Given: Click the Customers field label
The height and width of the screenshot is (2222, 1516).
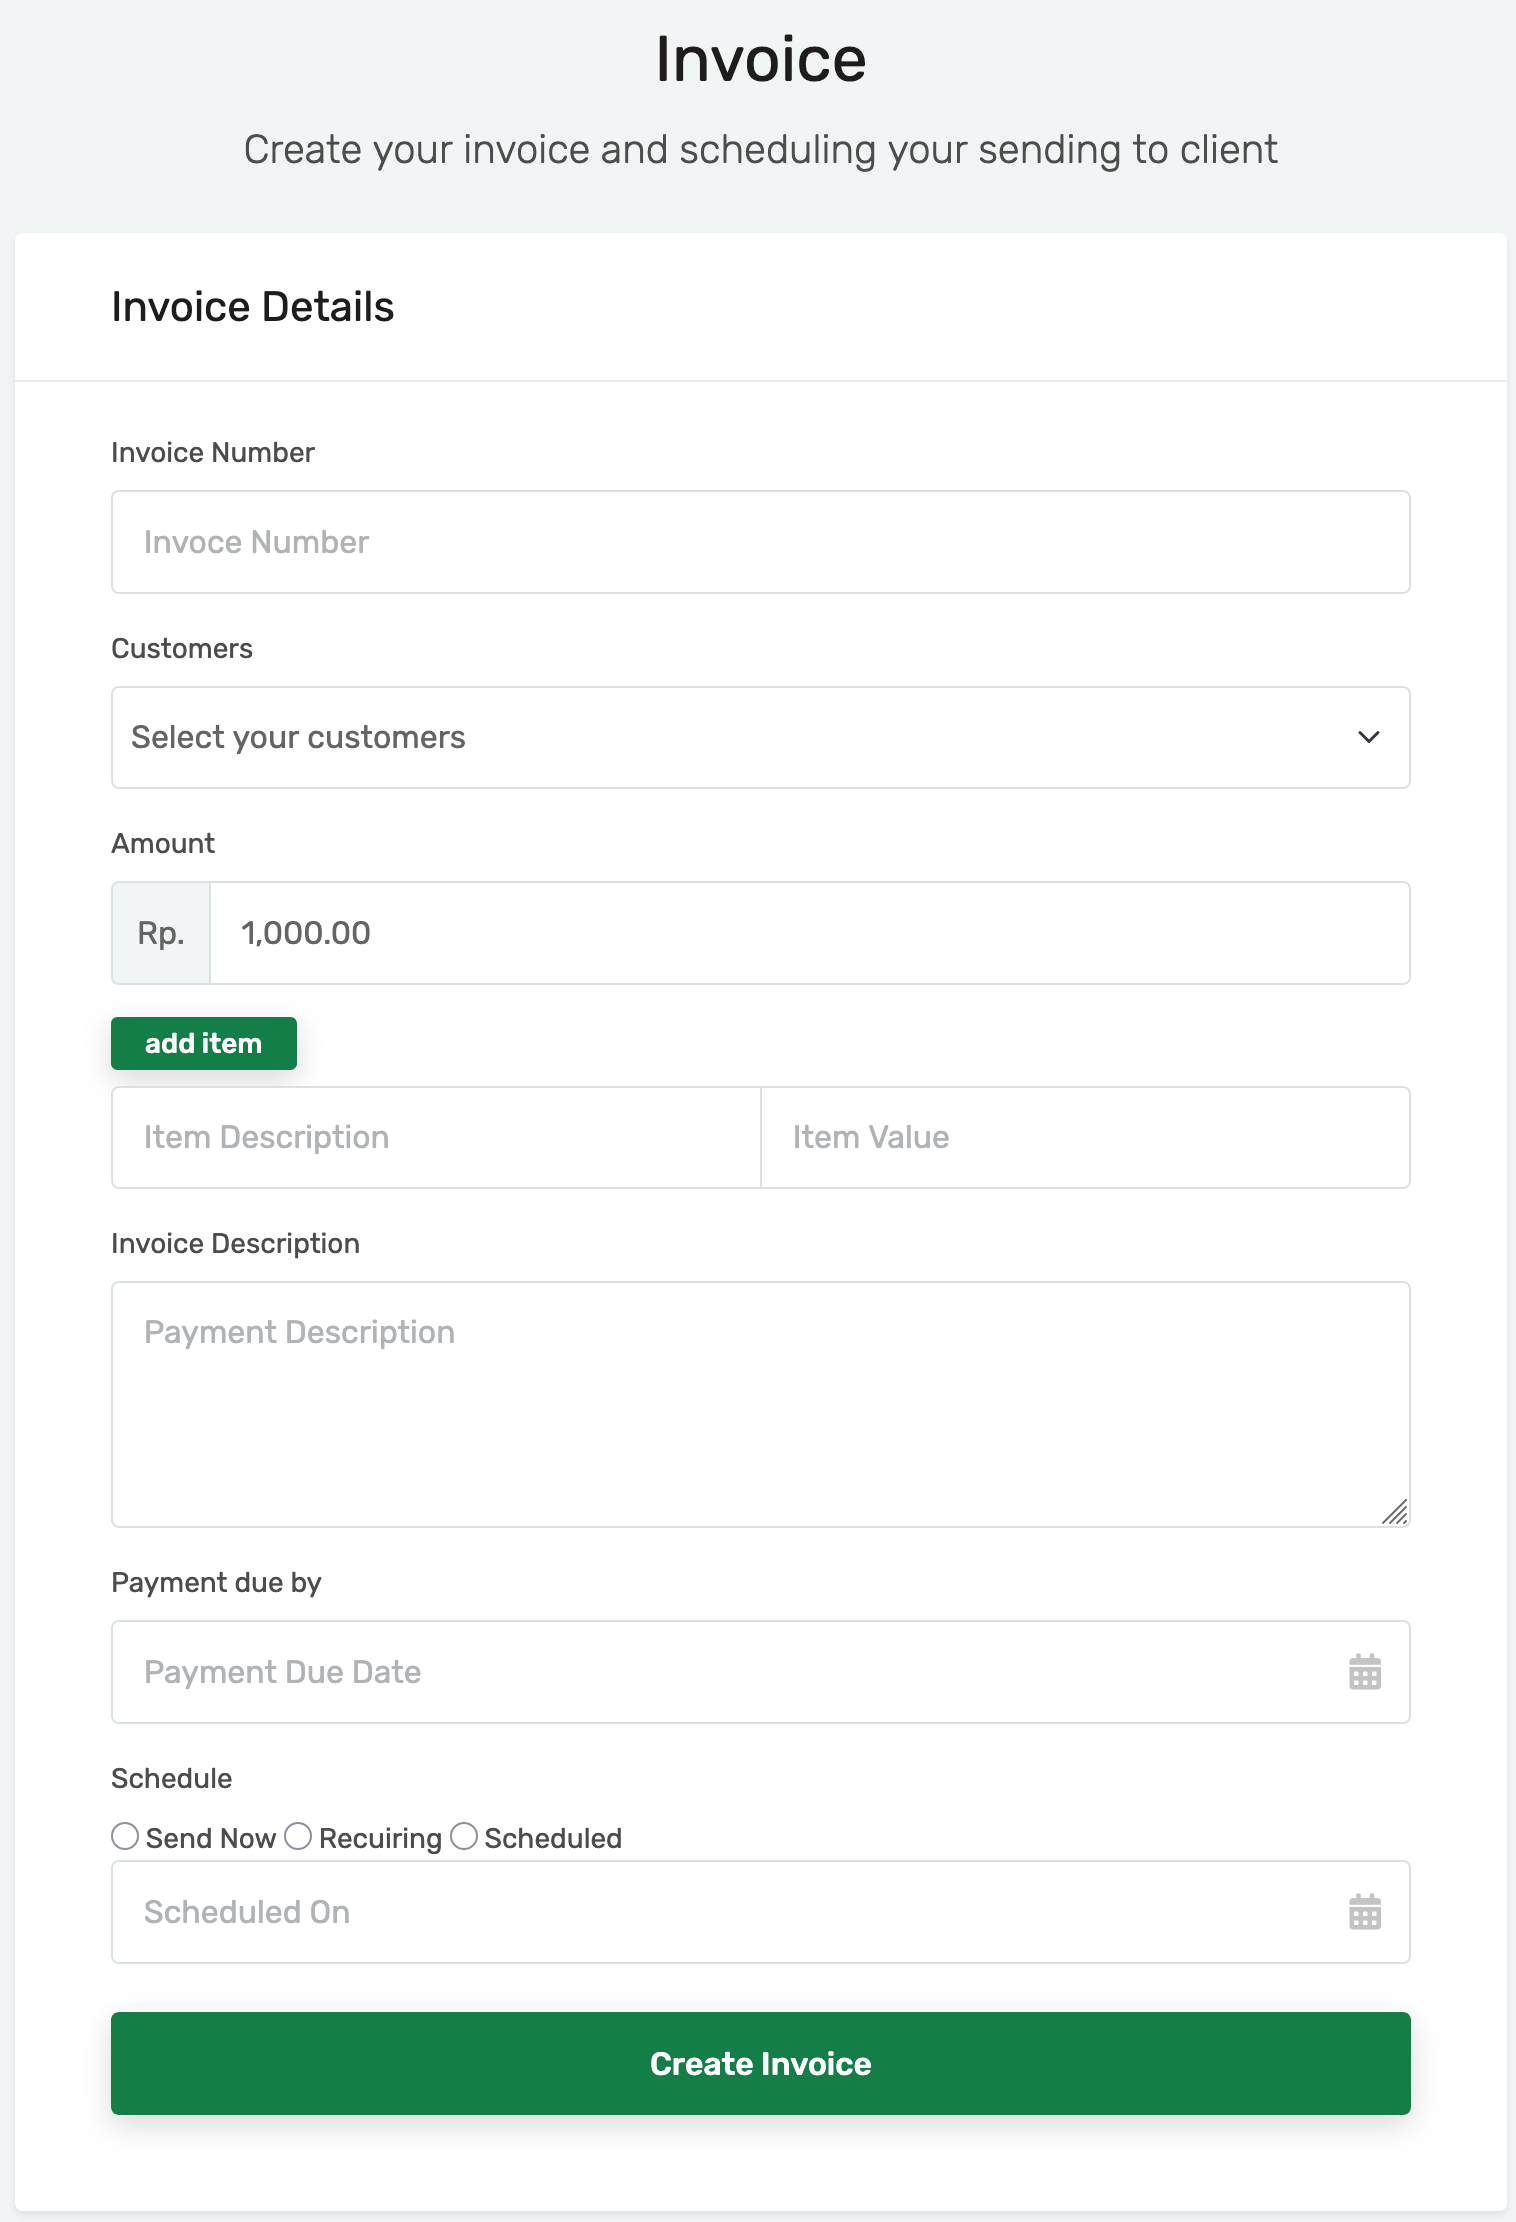Looking at the screenshot, I should 182,648.
